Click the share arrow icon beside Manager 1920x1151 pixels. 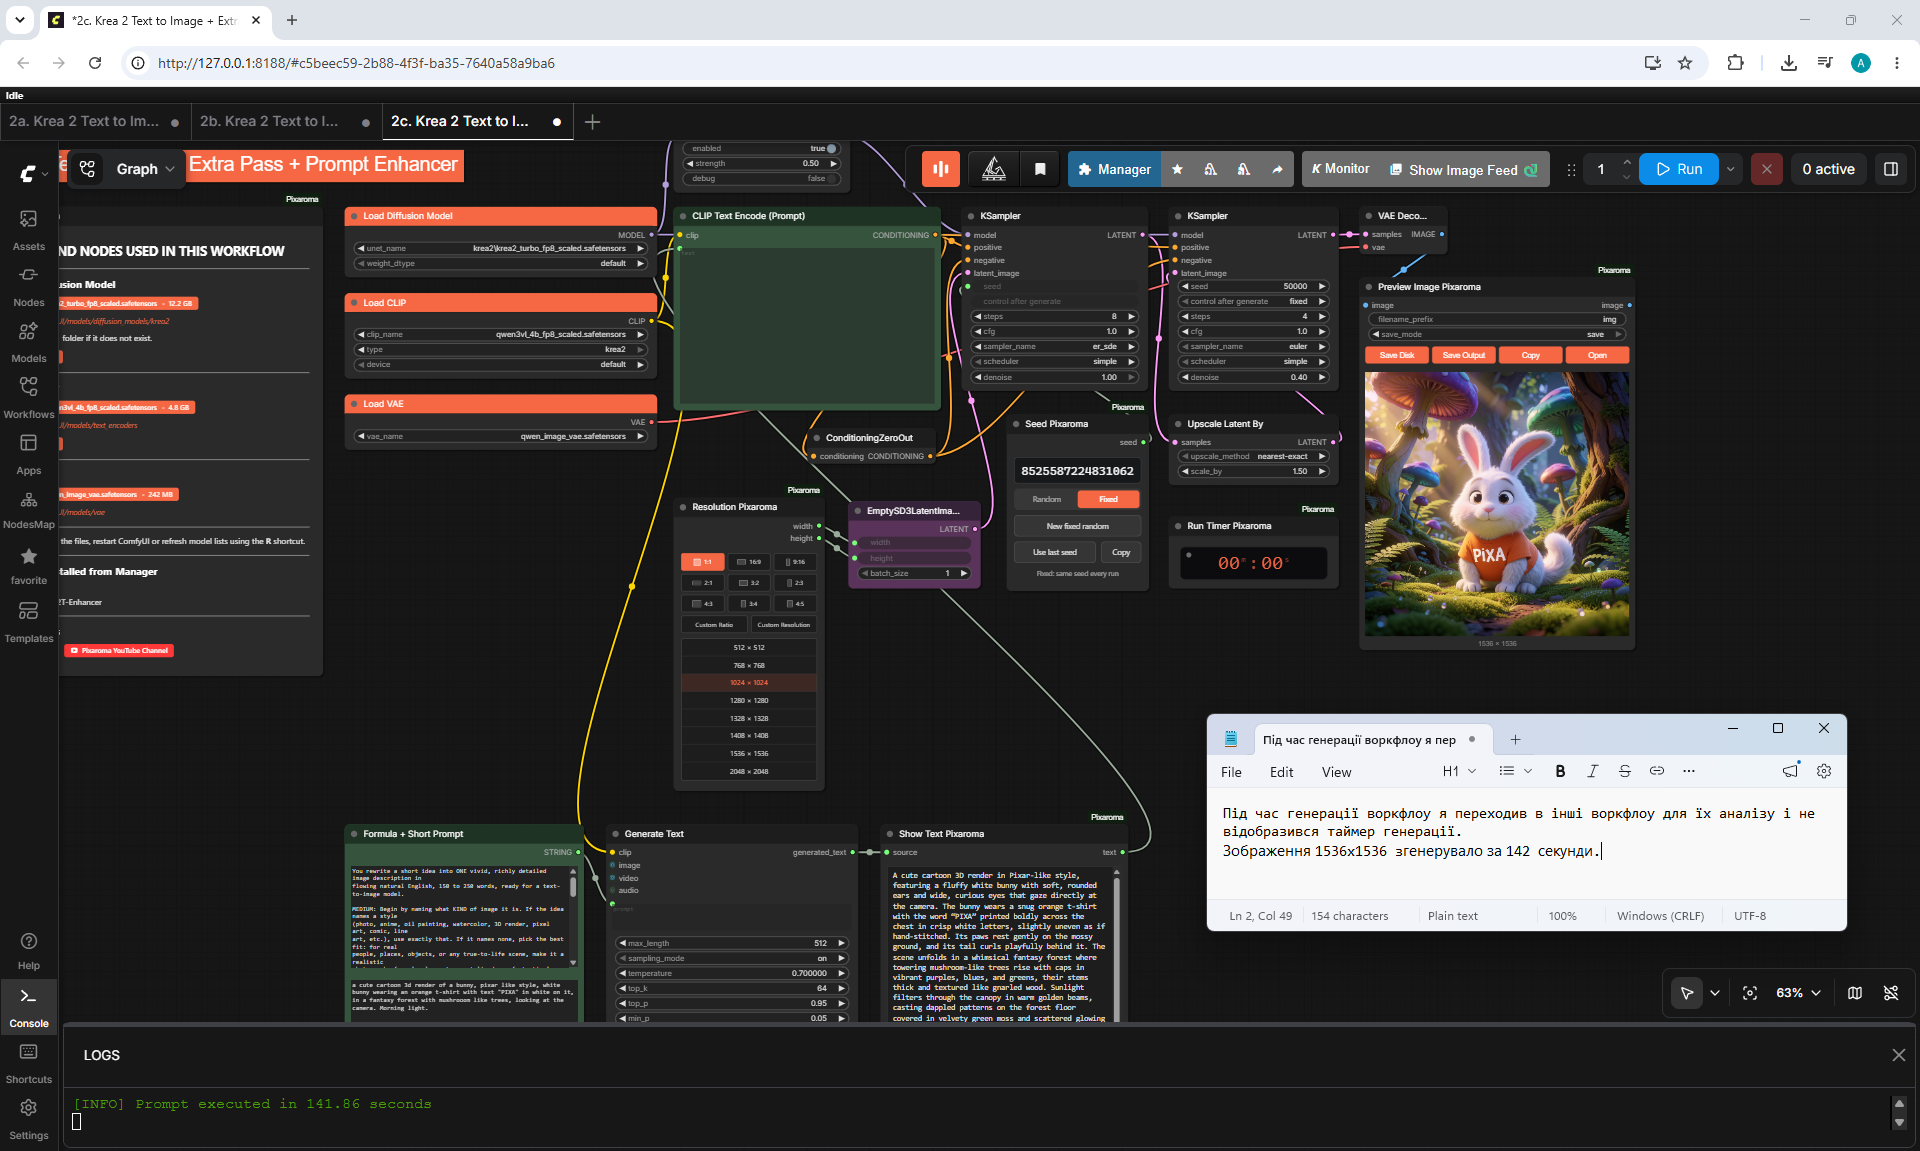tap(1277, 169)
